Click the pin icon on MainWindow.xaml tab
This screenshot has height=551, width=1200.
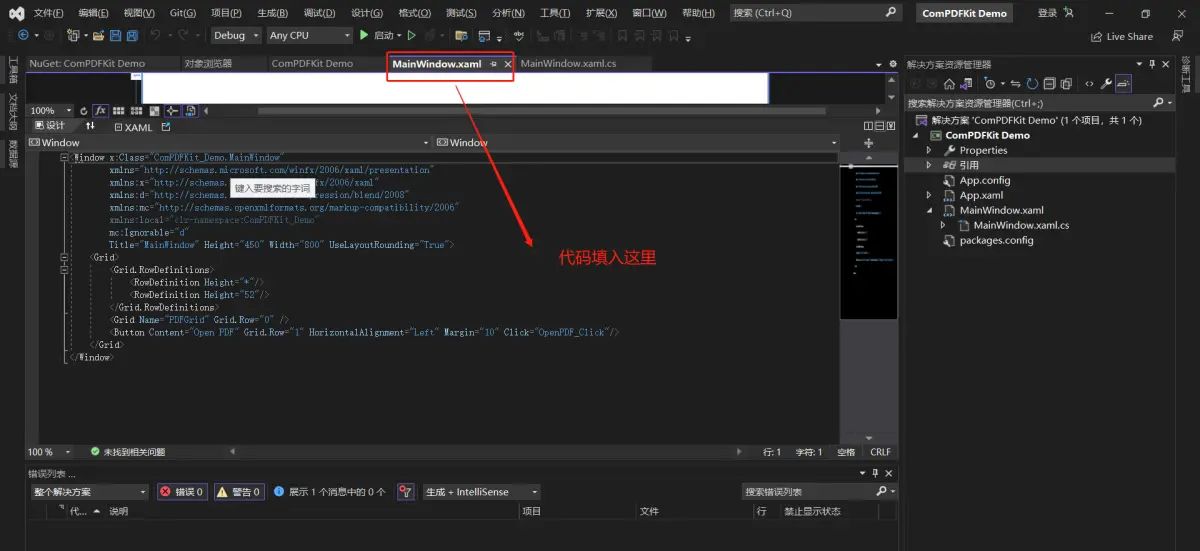tap(493, 64)
